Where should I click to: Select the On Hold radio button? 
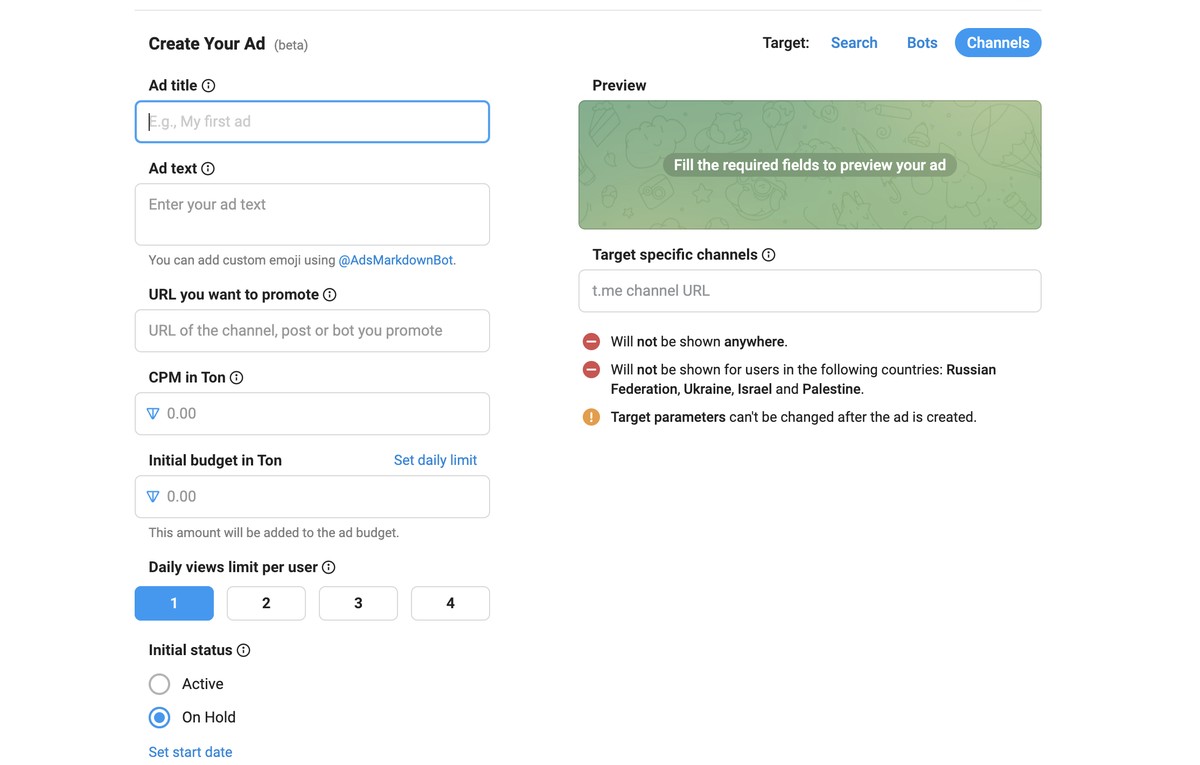tap(159, 717)
